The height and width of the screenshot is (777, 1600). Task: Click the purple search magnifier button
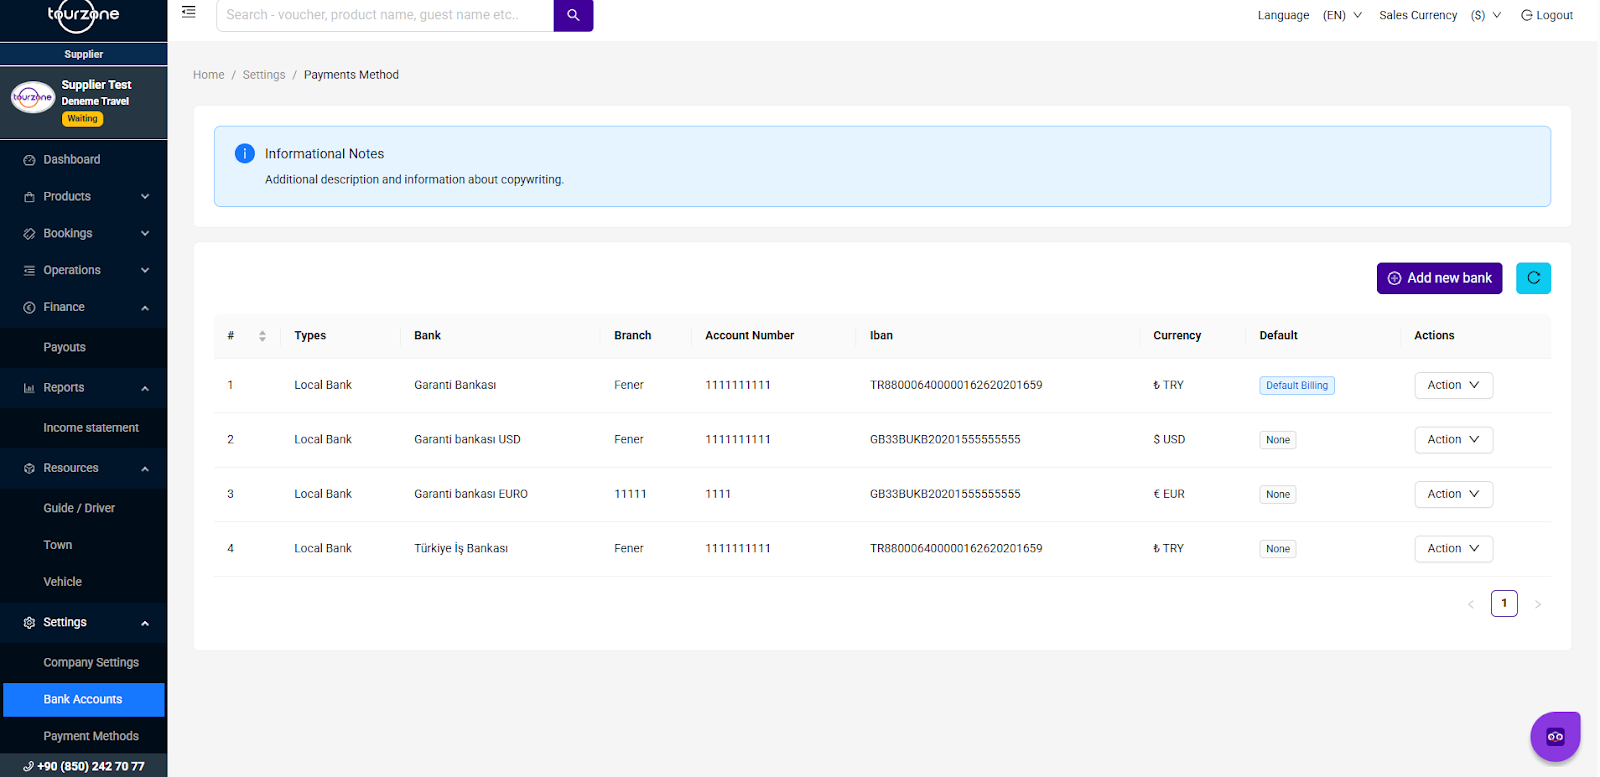(573, 15)
